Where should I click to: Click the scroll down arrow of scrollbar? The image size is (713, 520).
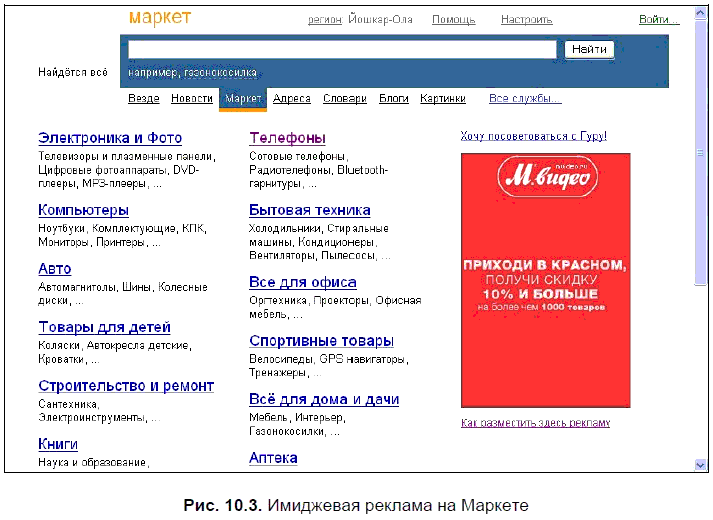(x=700, y=464)
